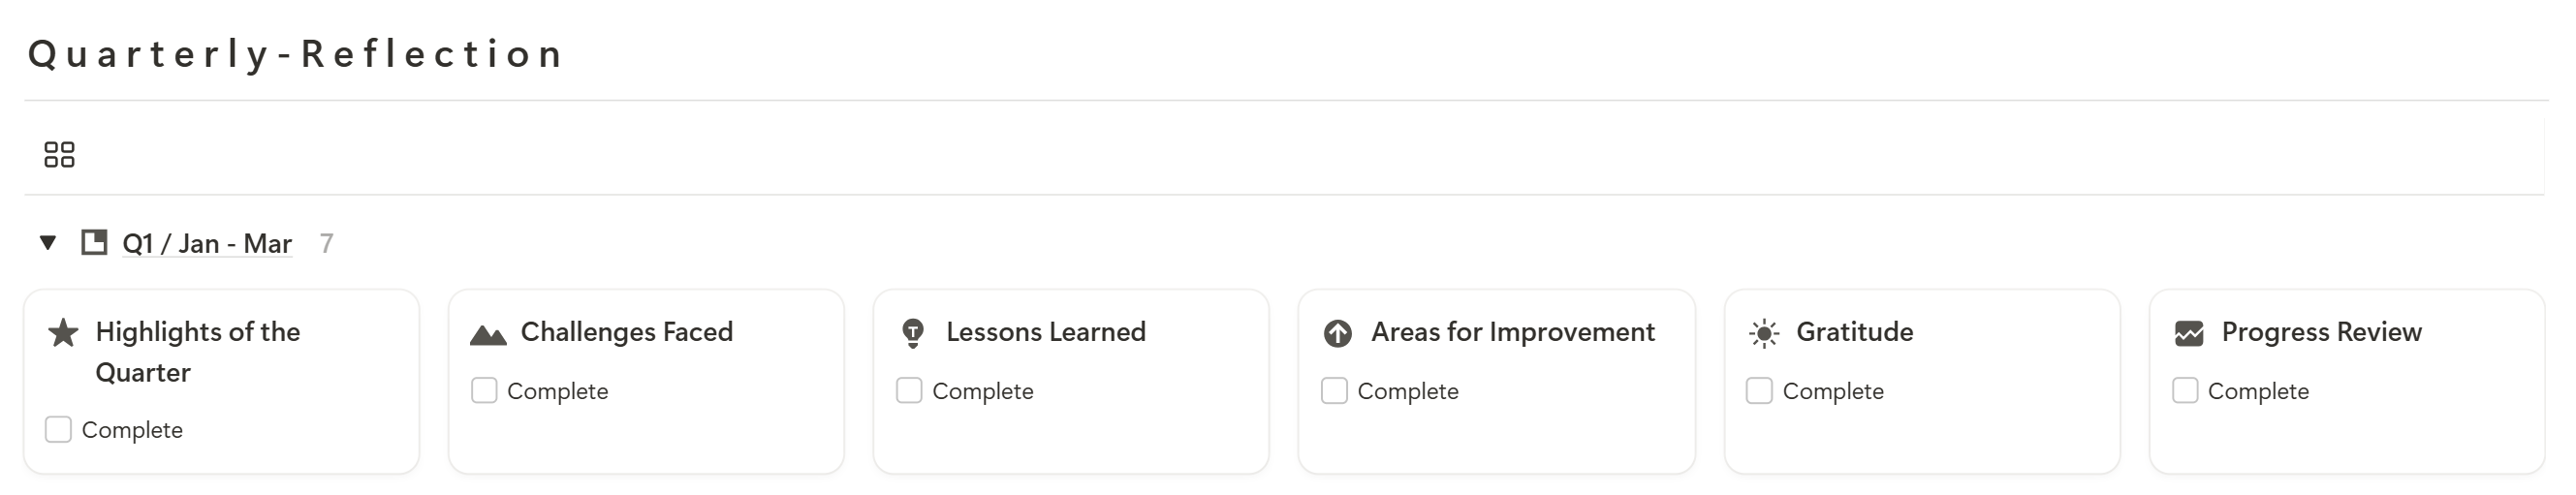
Task: Click the lightbulb icon for Lessons Learned
Action: [x=913, y=333]
